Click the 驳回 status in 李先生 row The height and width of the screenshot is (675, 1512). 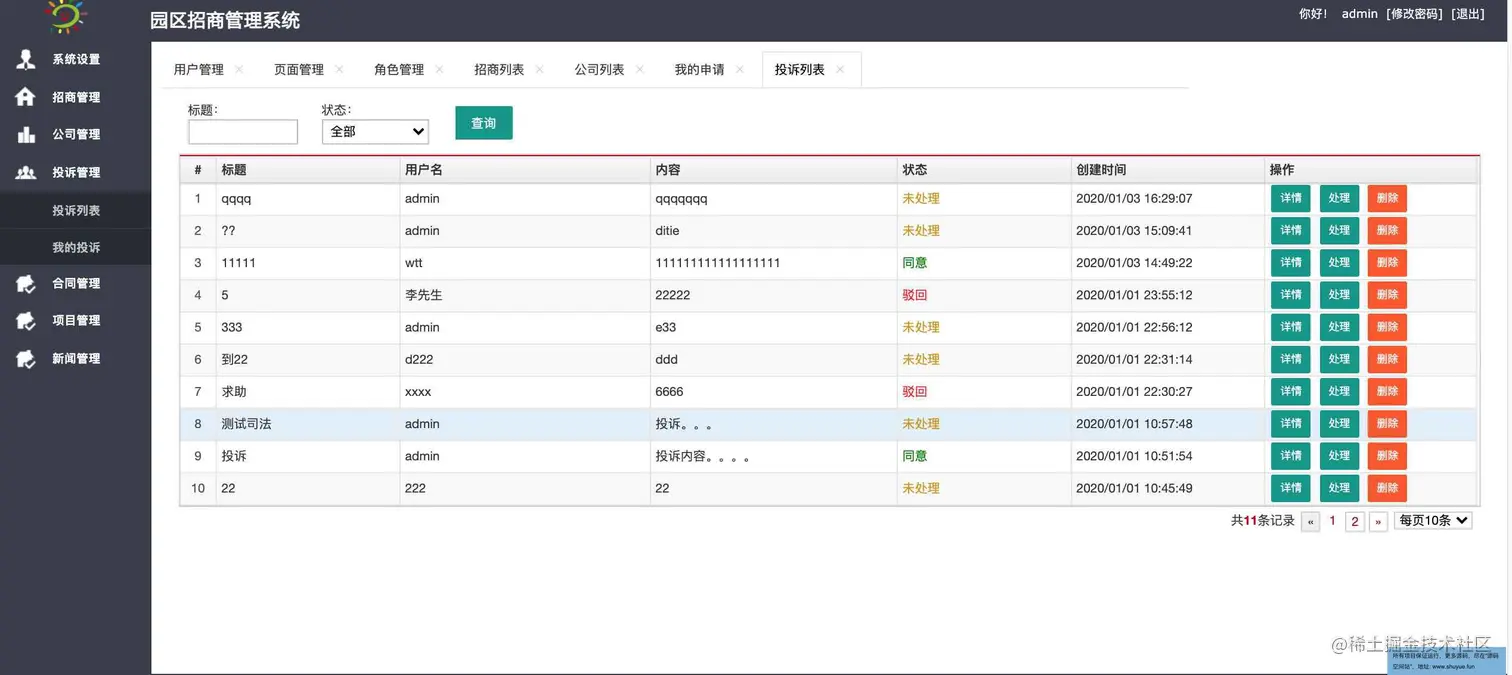(915, 295)
